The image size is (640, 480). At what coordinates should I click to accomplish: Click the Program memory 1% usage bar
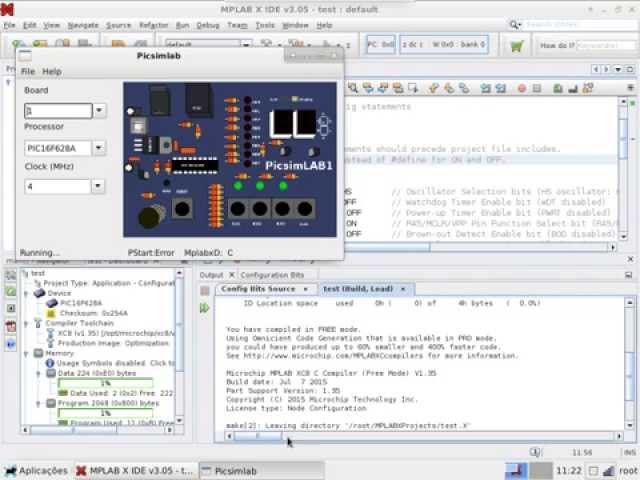[106, 413]
